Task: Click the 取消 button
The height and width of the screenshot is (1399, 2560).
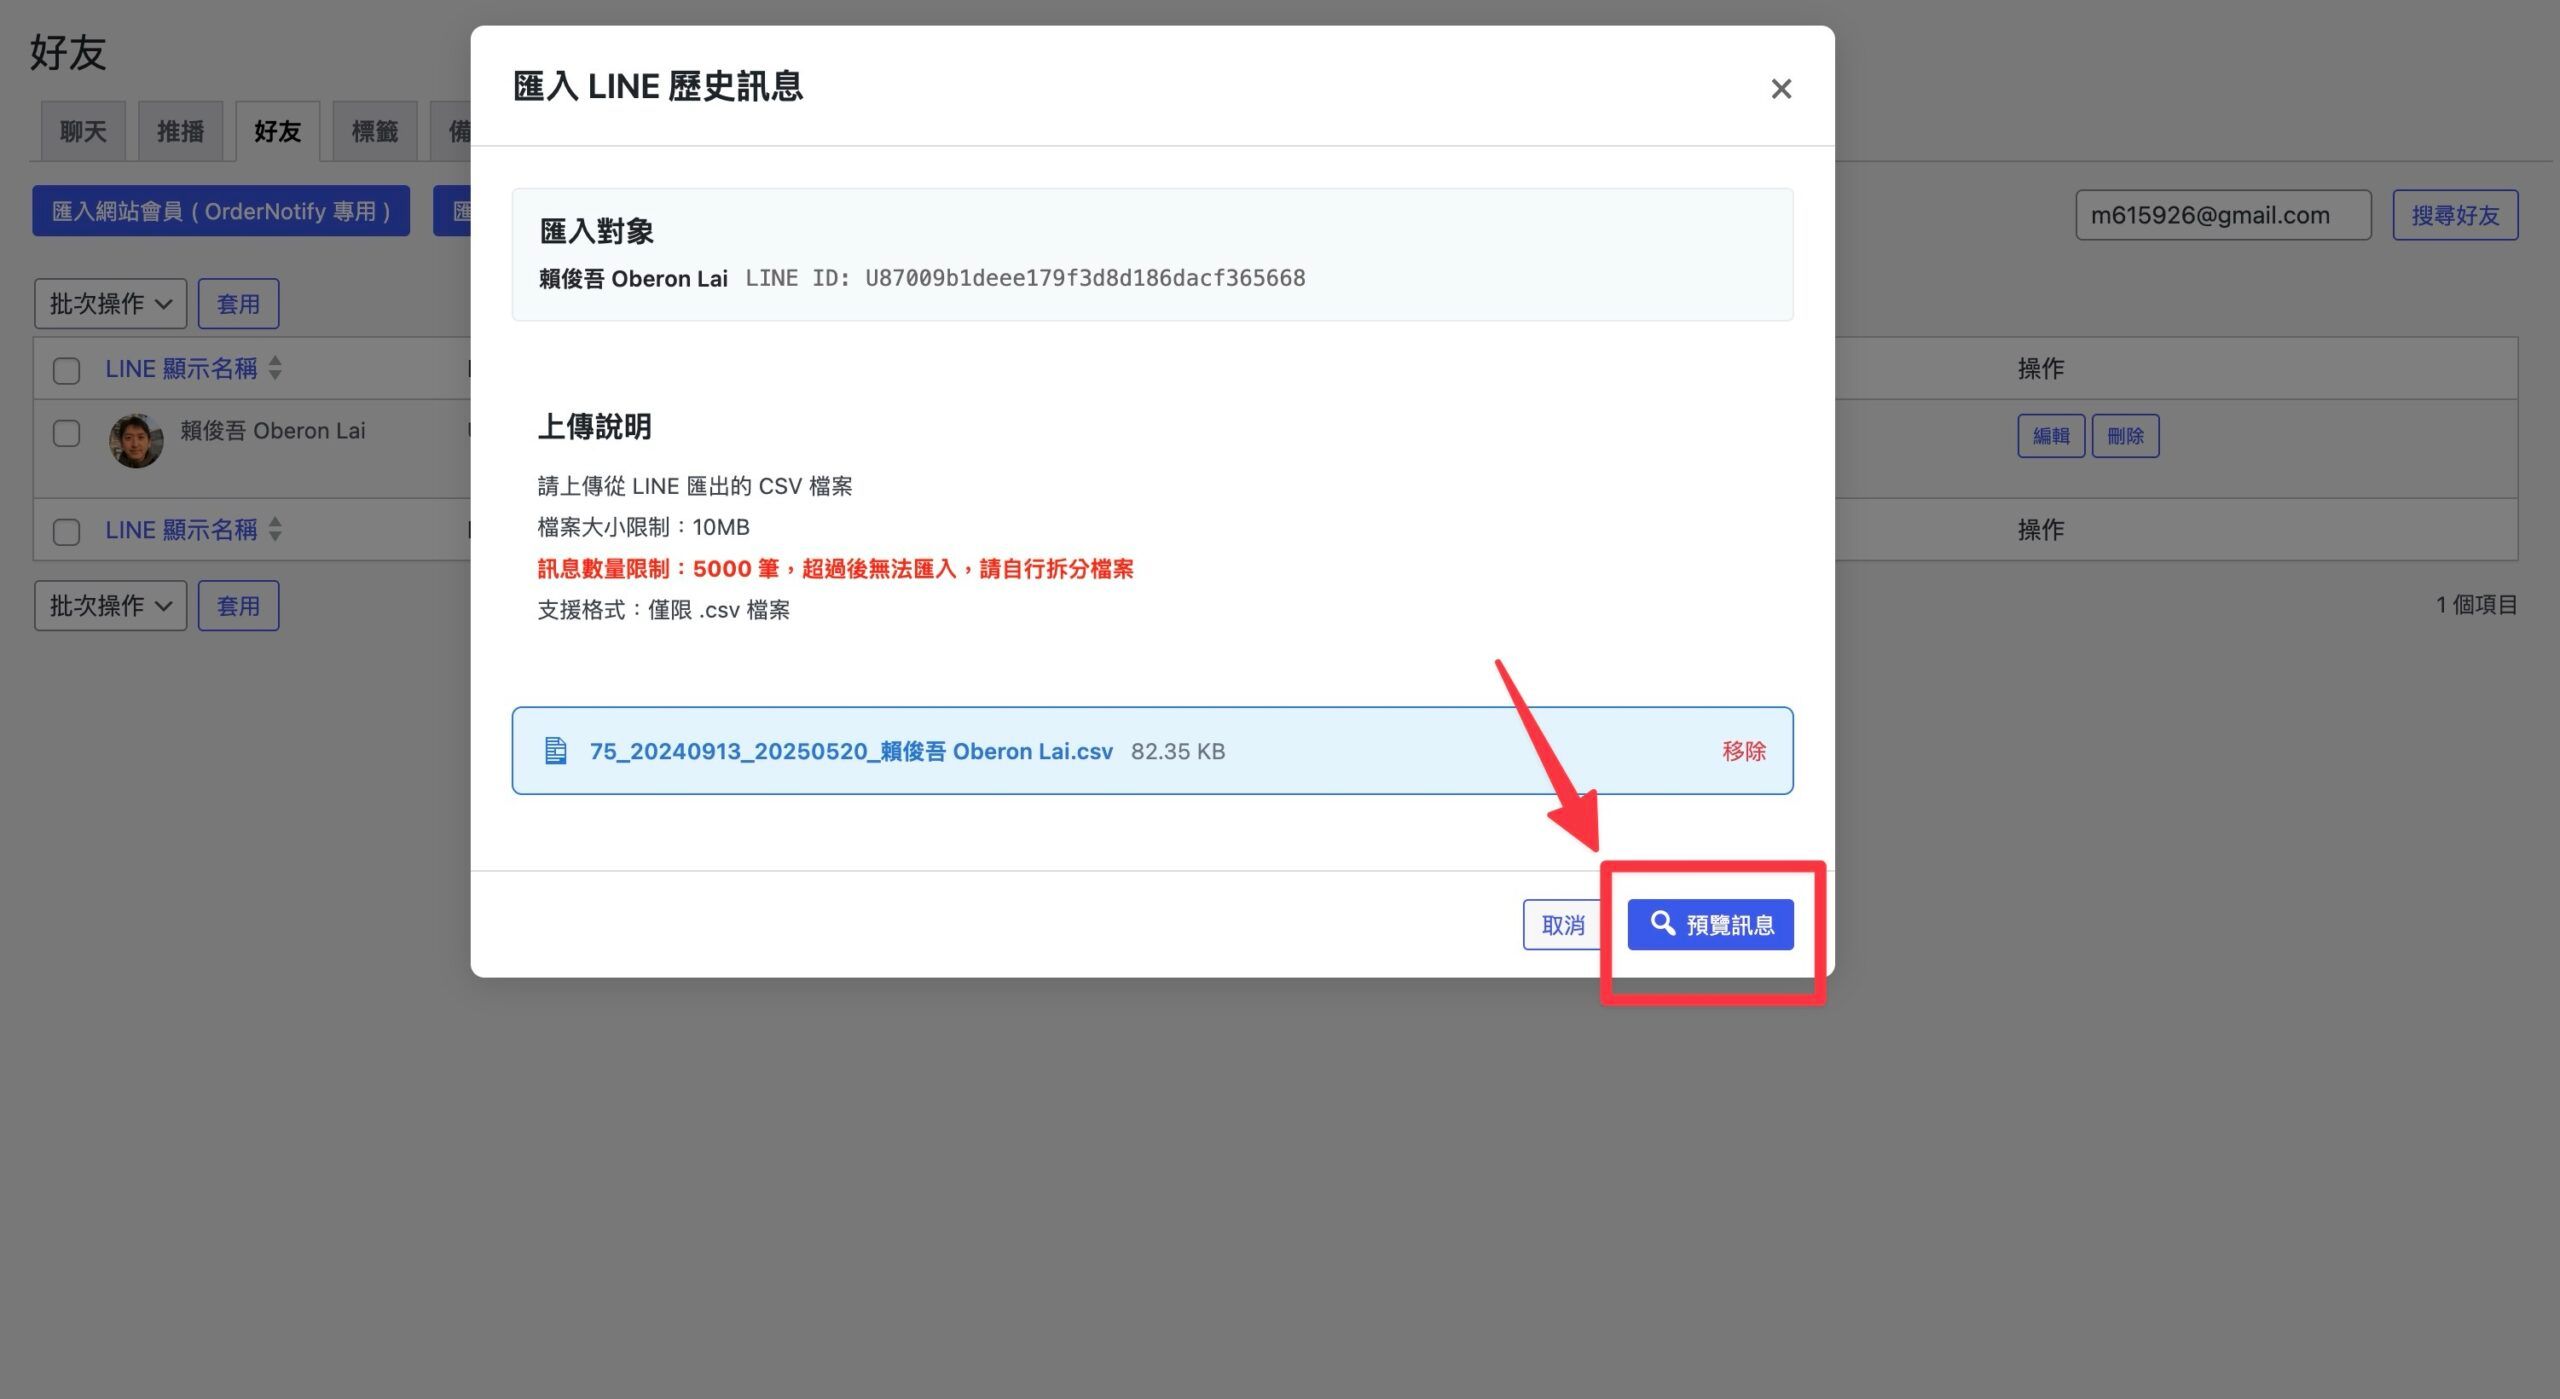Action: point(1562,925)
